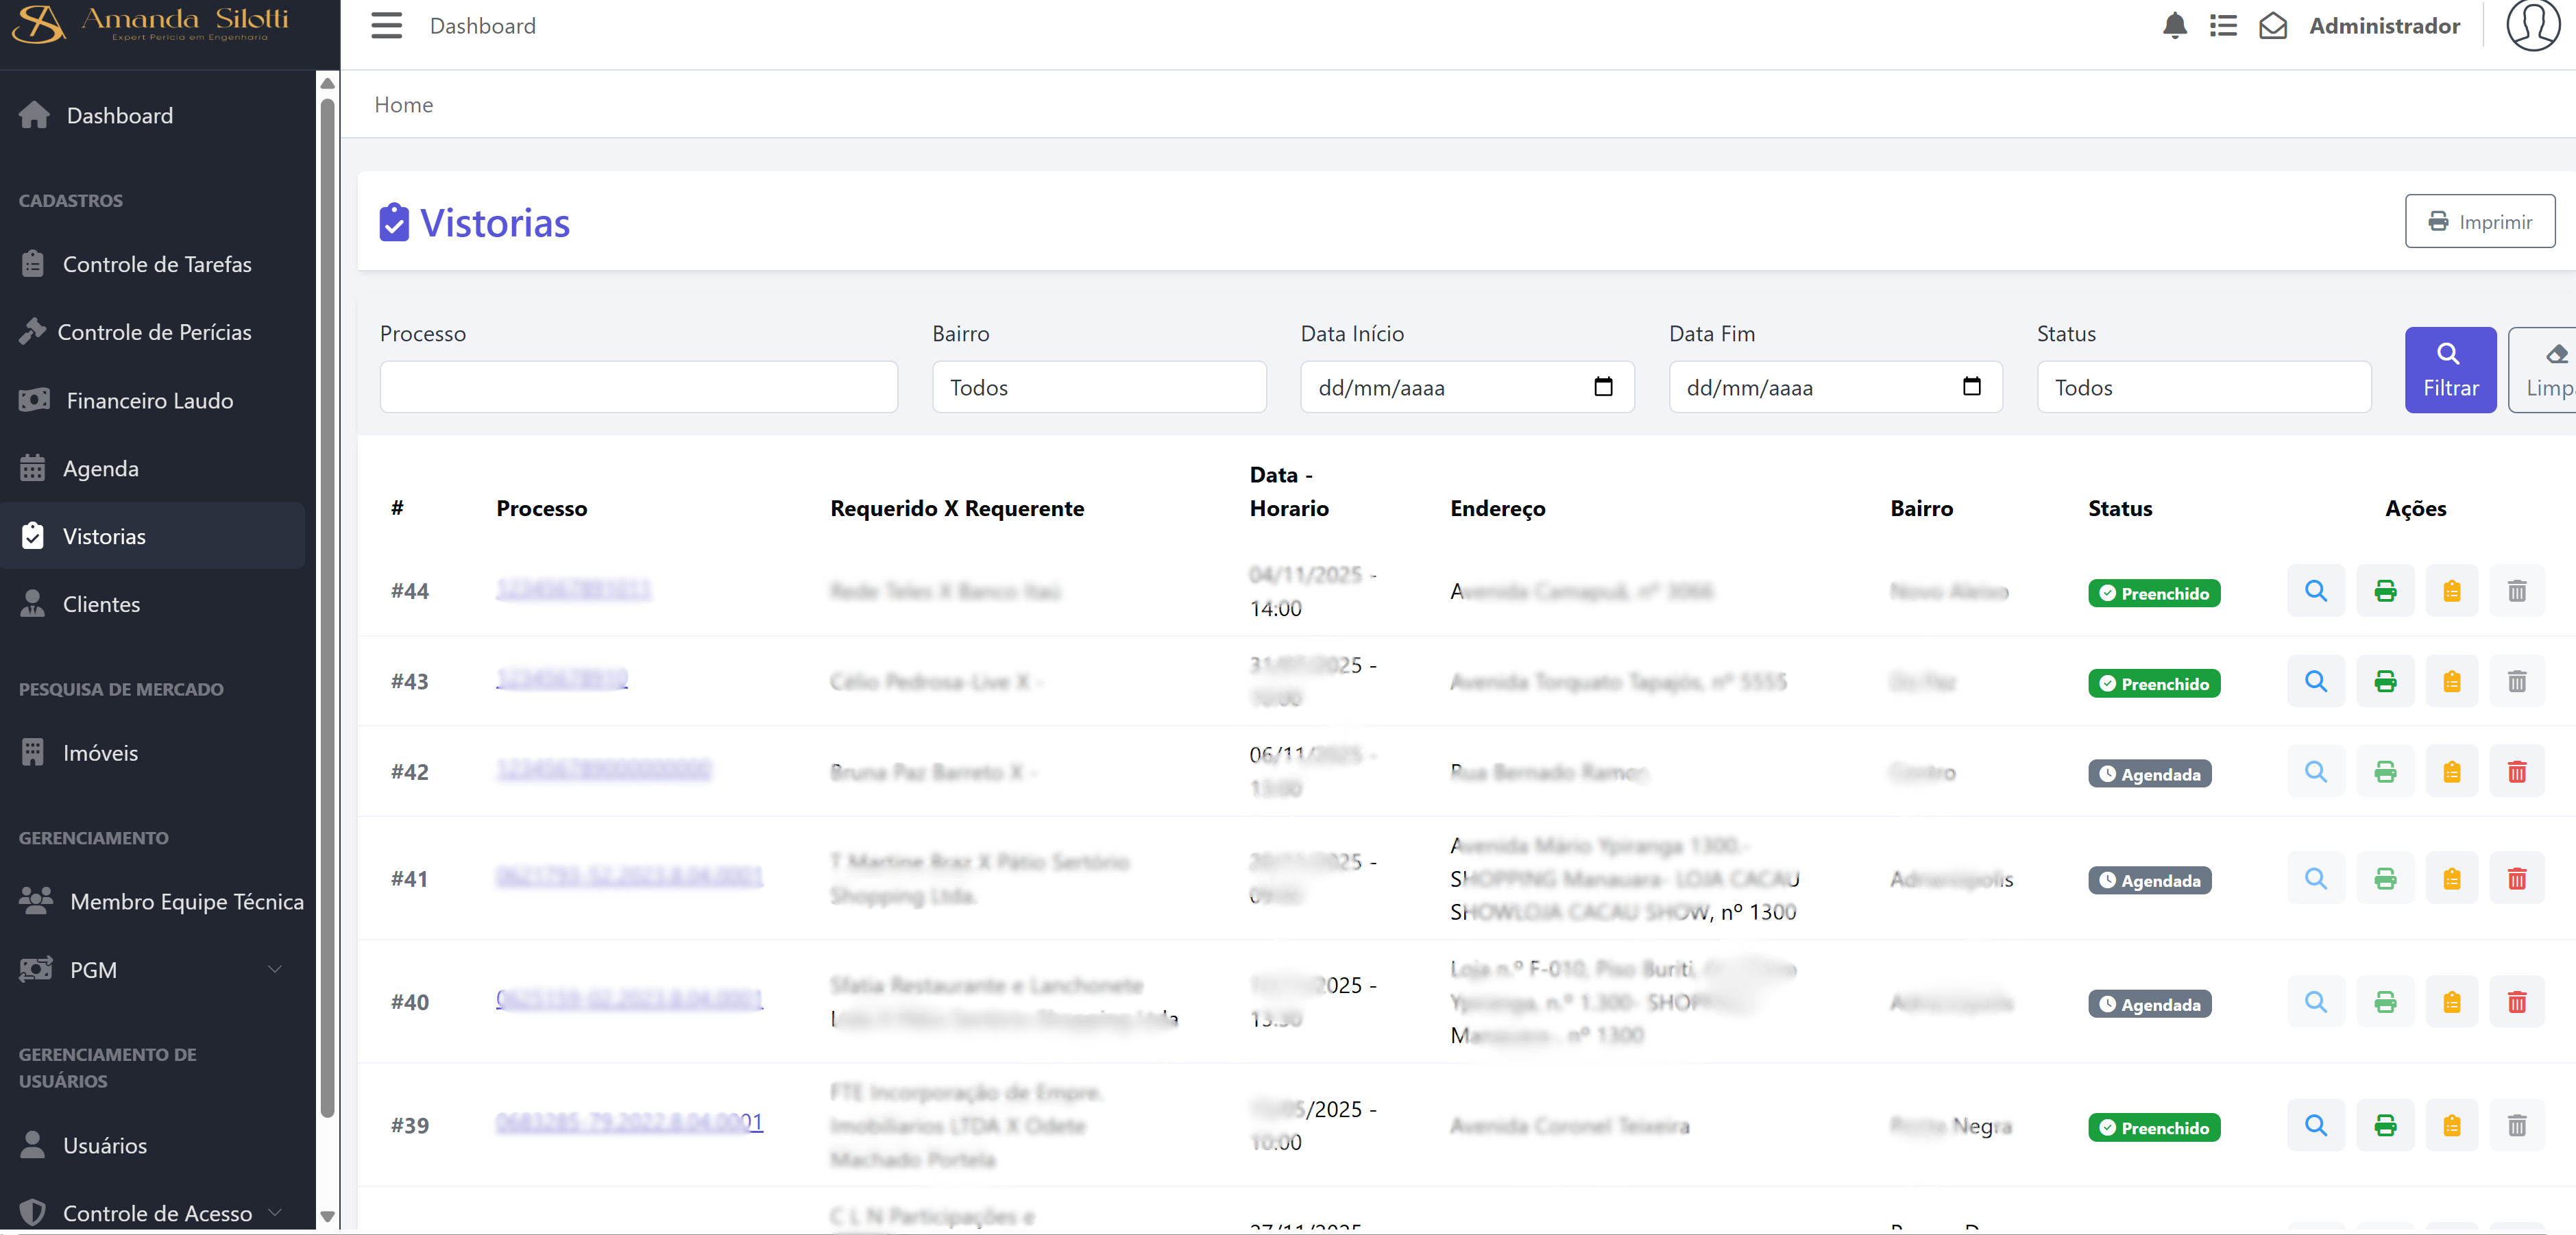This screenshot has width=2576, height=1235.
Task: View details magnifier for vistoria #44
Action: pyautogui.click(x=2315, y=591)
